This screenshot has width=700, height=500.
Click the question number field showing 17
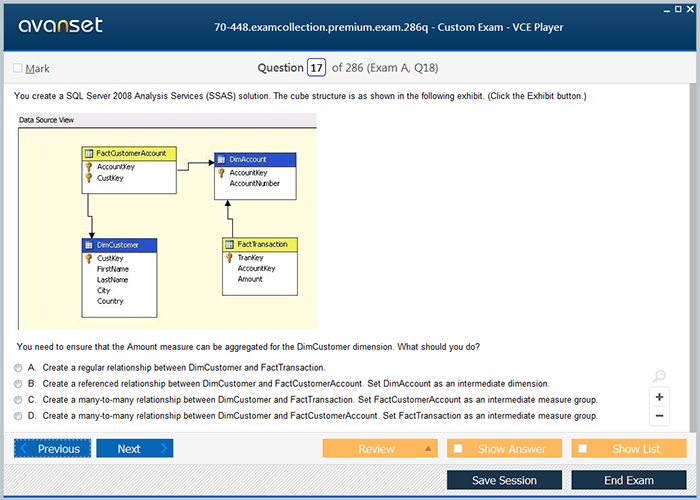click(x=316, y=68)
